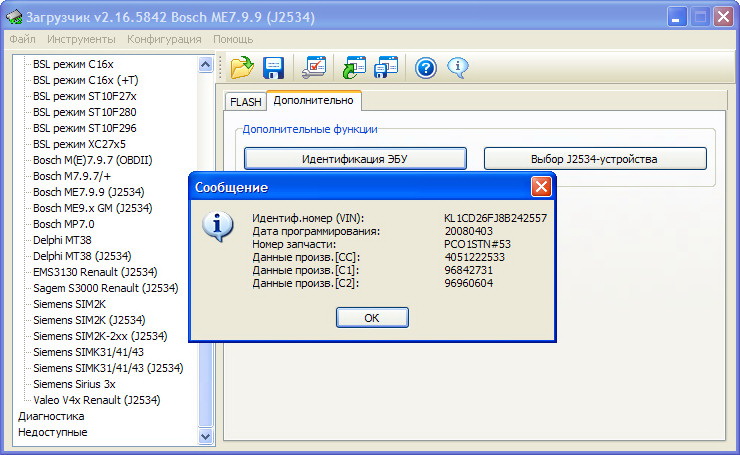Viewport: 740px width, 455px height.
Task: Open the Конфигурация menu
Action: (164, 39)
